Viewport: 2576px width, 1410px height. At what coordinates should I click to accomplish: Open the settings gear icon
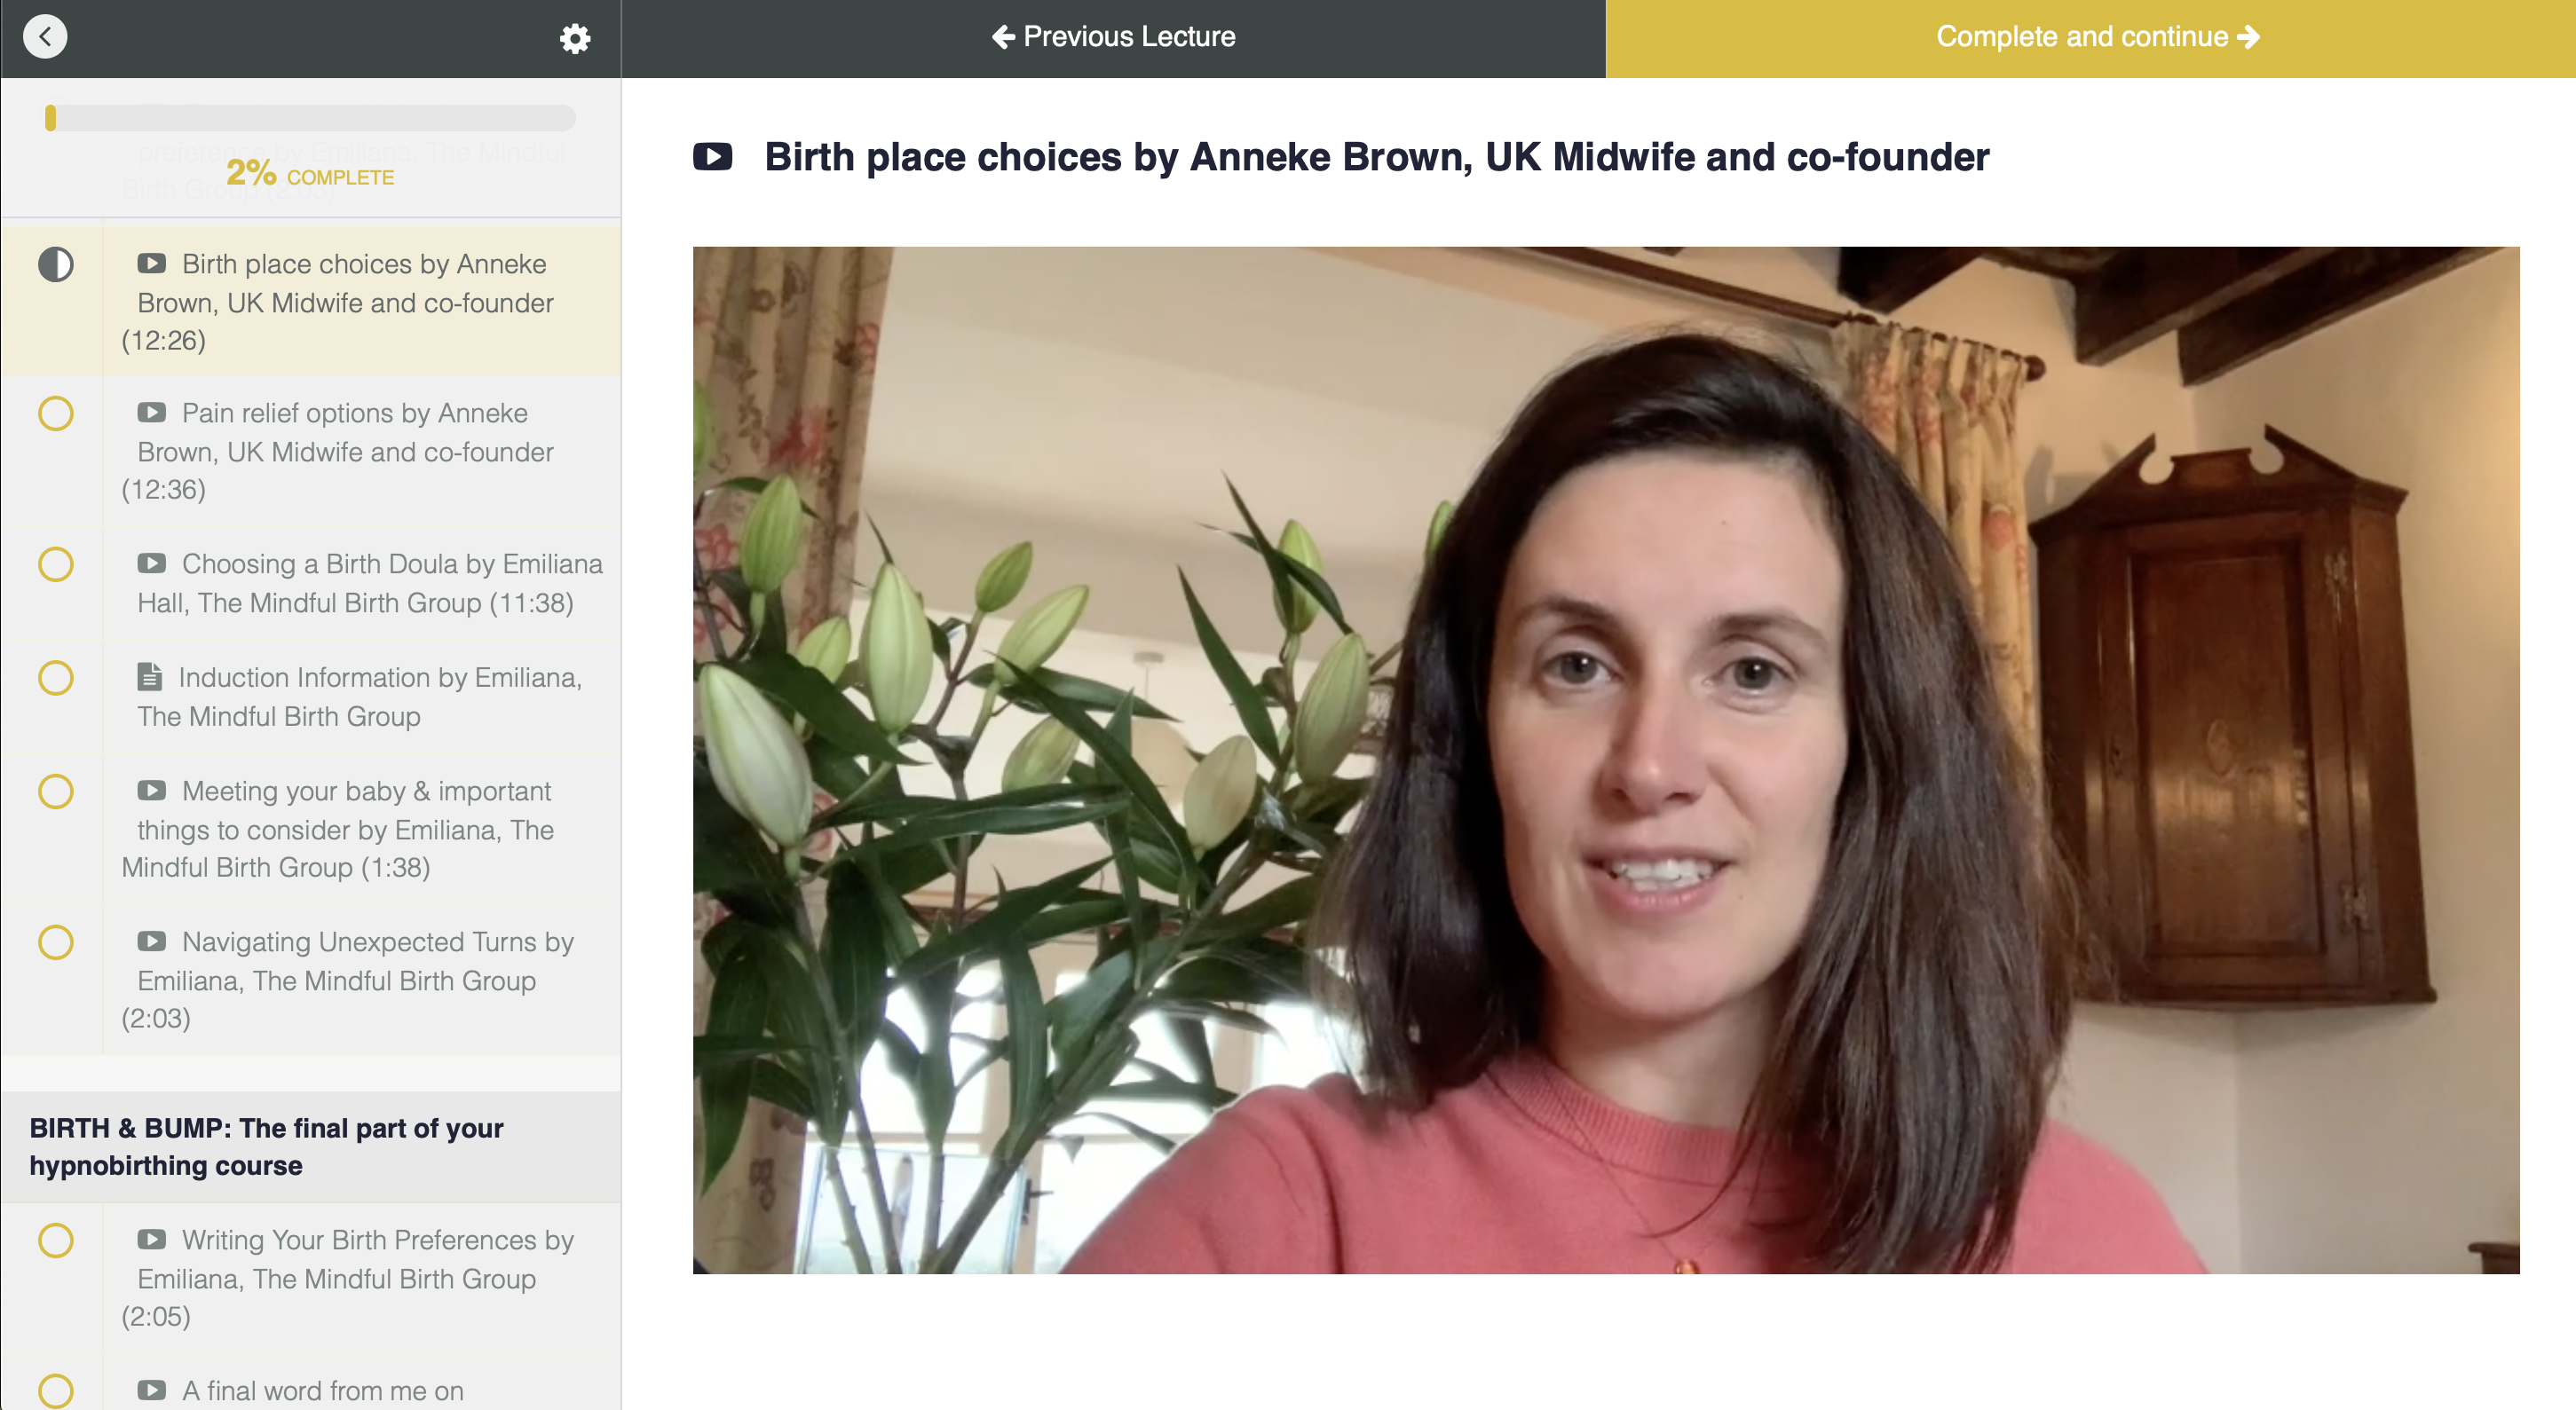click(575, 38)
